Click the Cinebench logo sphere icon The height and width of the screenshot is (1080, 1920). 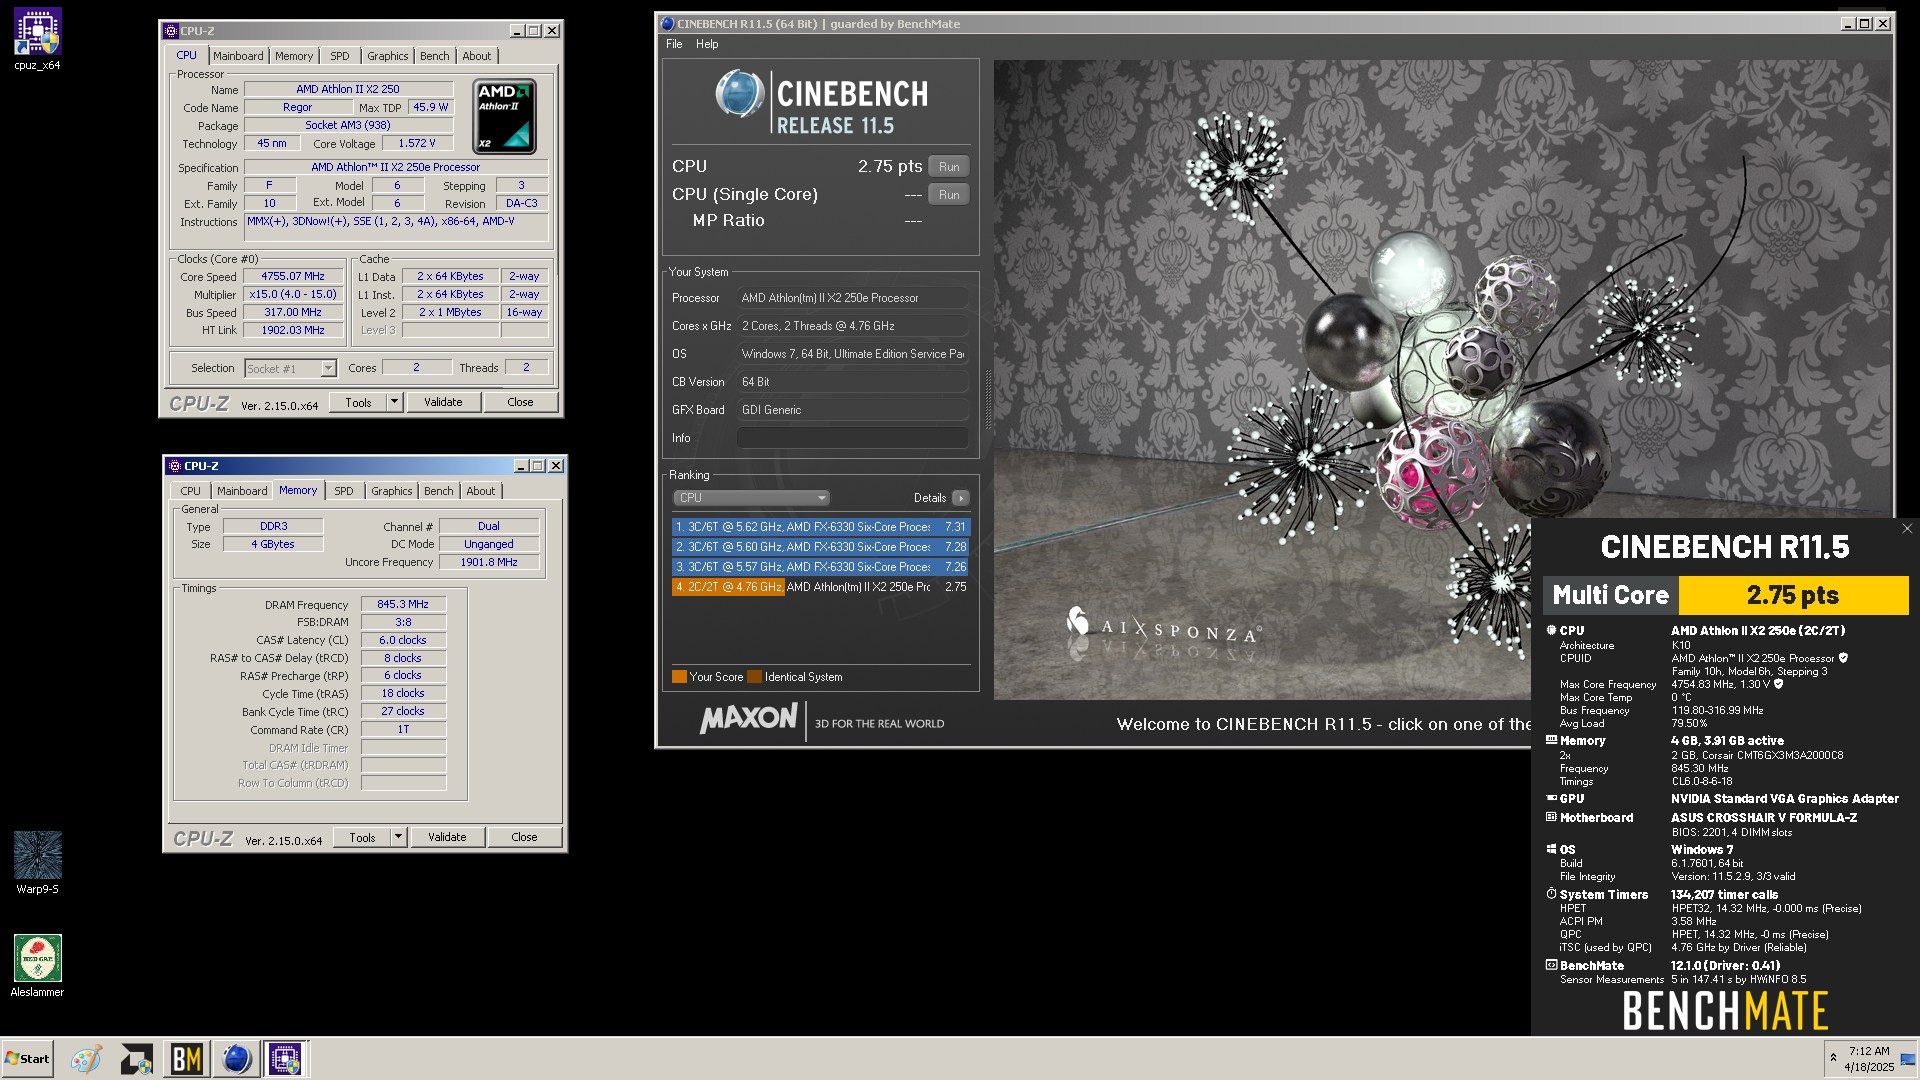[x=740, y=95]
